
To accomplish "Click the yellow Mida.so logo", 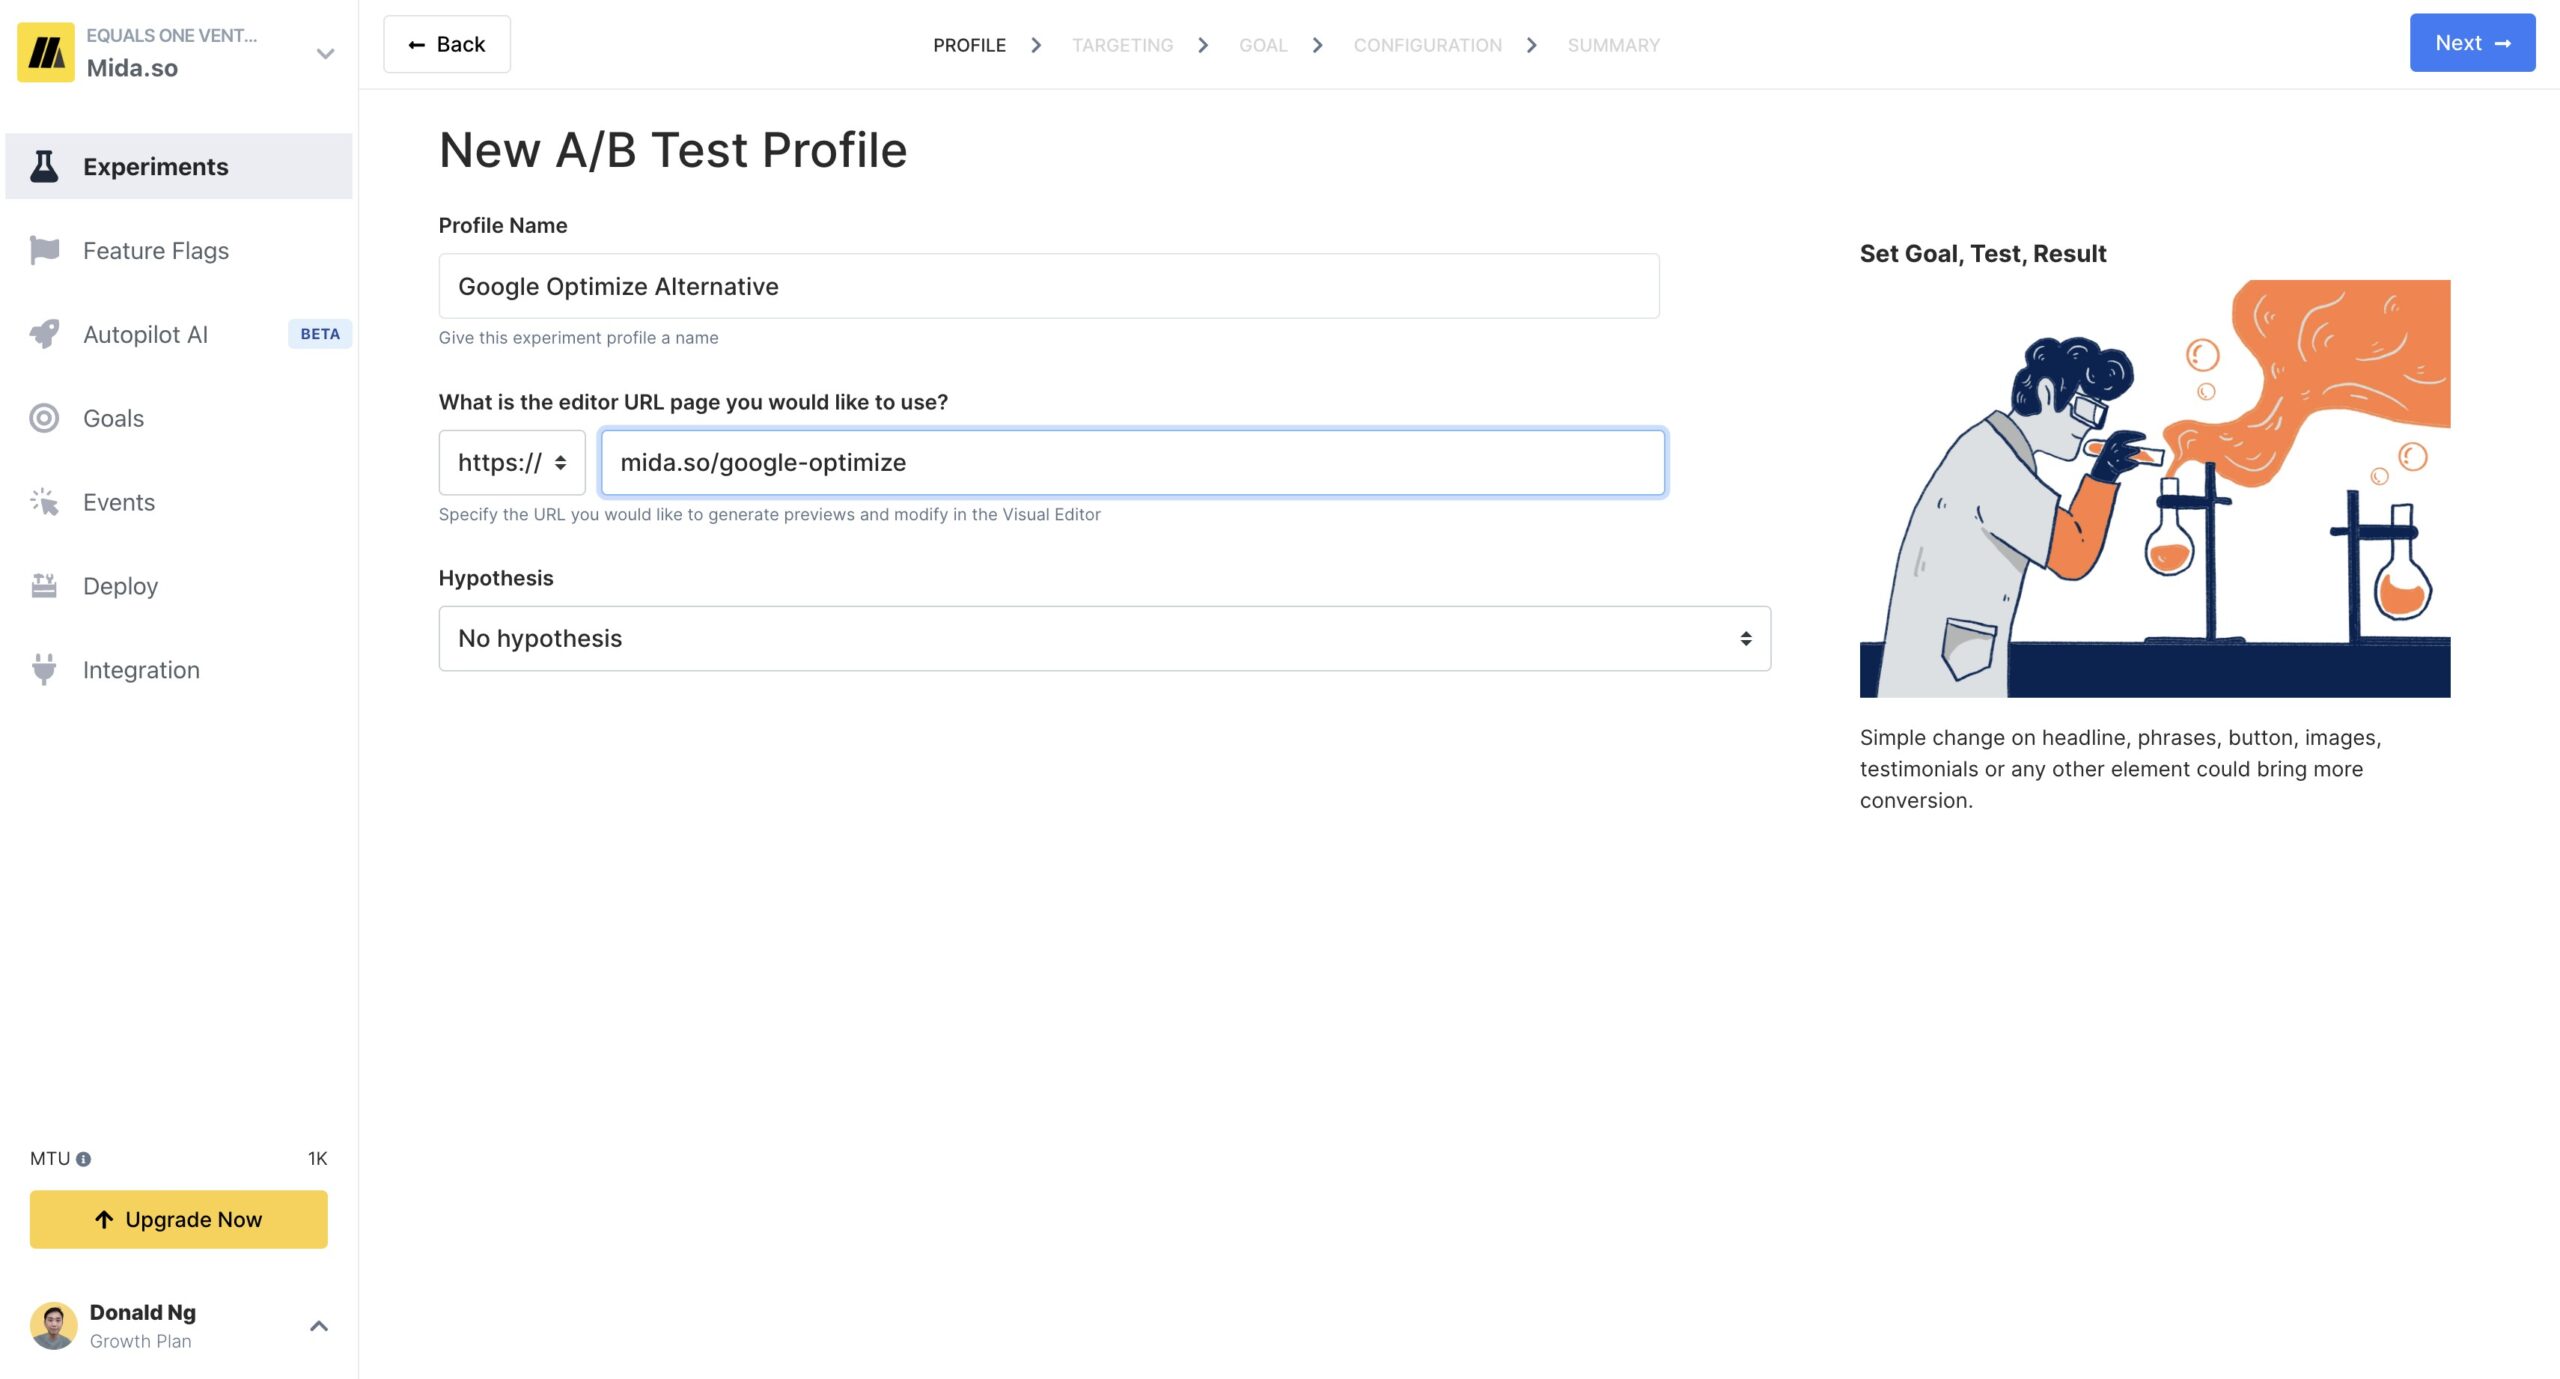I will [46, 52].
